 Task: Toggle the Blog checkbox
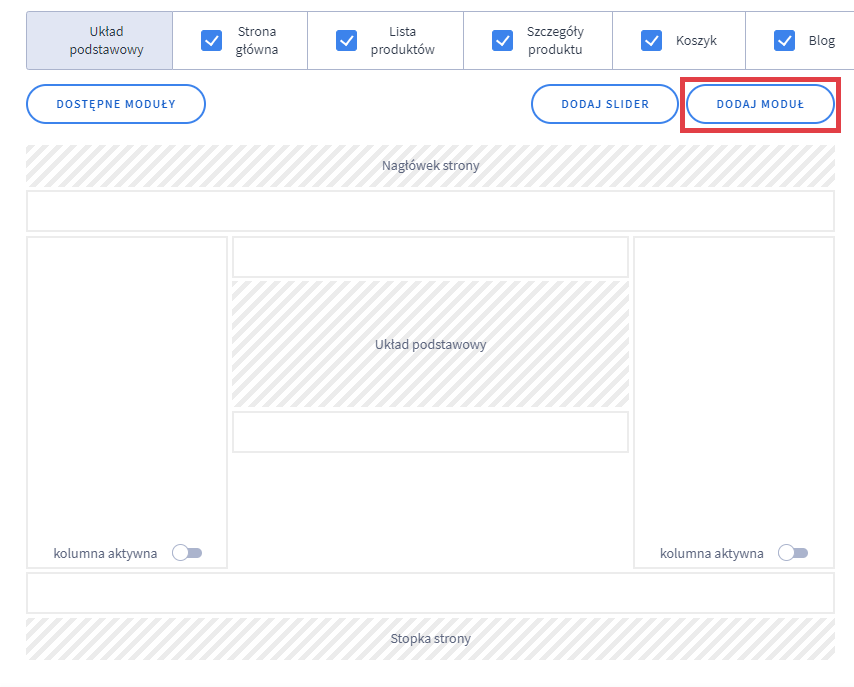point(784,40)
